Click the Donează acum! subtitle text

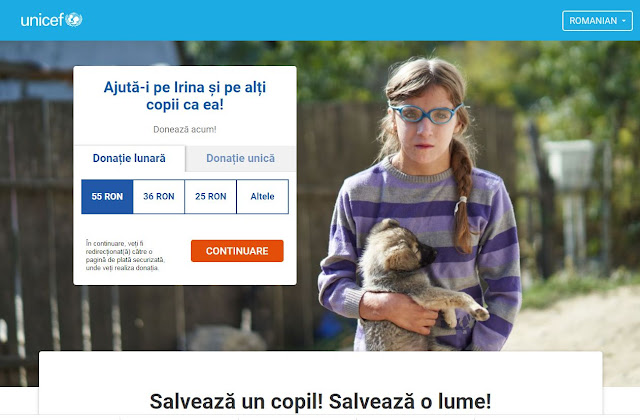[x=185, y=129]
